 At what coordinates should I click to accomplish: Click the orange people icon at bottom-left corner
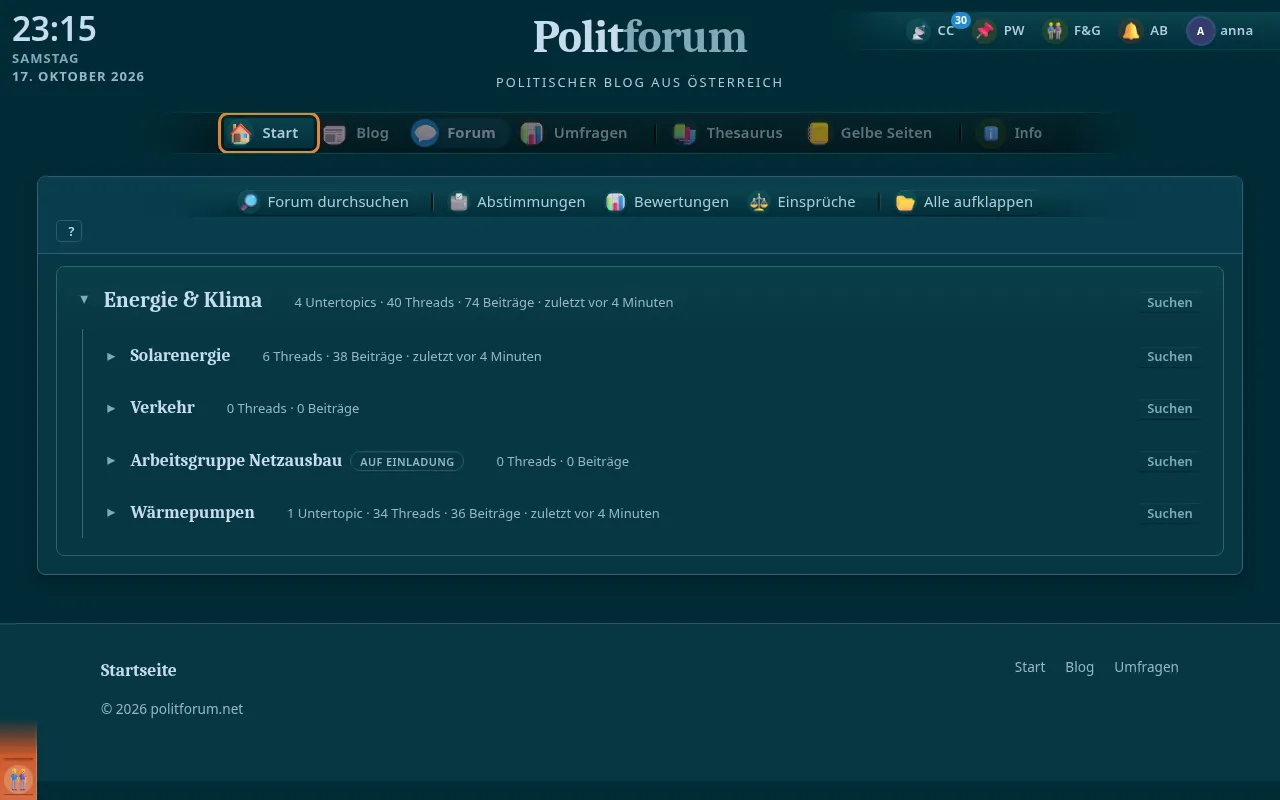(18, 778)
